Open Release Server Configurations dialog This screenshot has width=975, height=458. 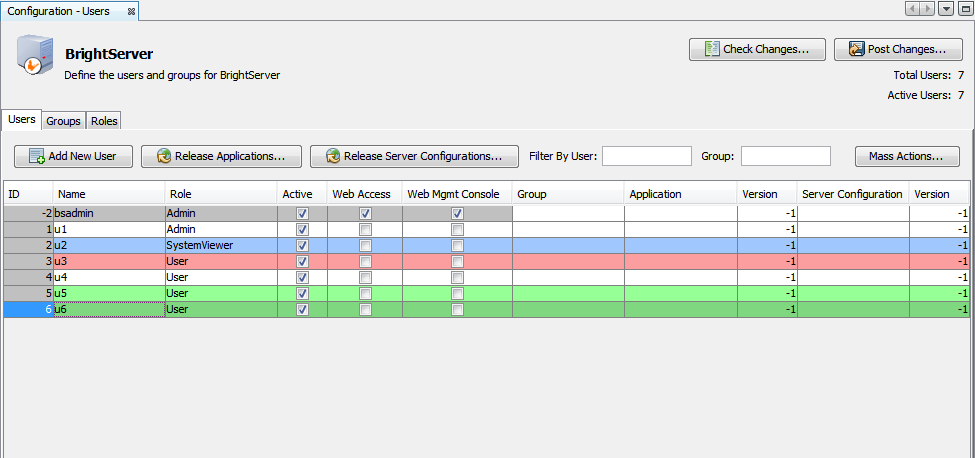point(414,156)
